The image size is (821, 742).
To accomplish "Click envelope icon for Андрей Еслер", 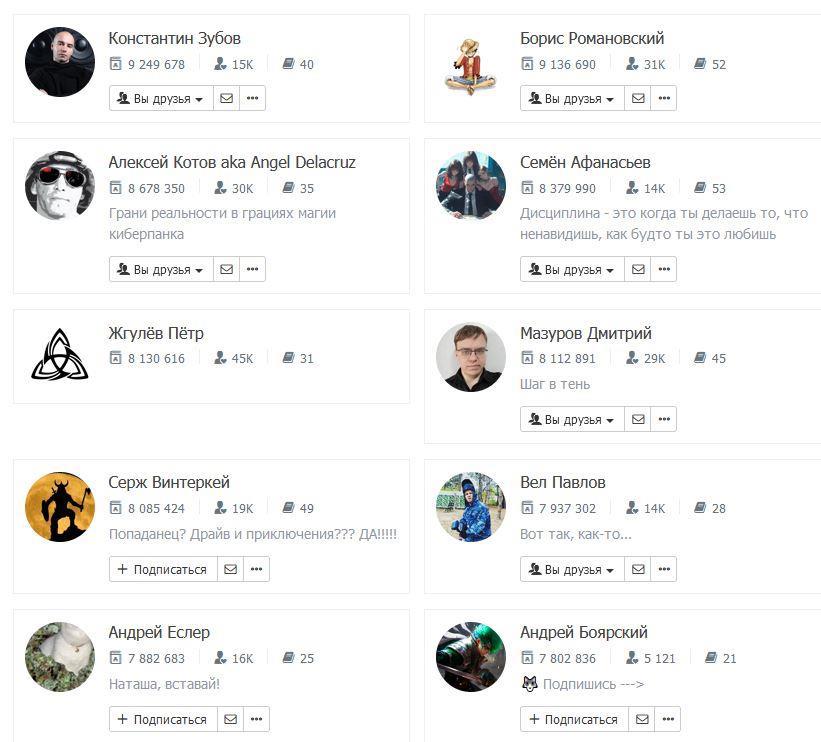I will [x=230, y=719].
